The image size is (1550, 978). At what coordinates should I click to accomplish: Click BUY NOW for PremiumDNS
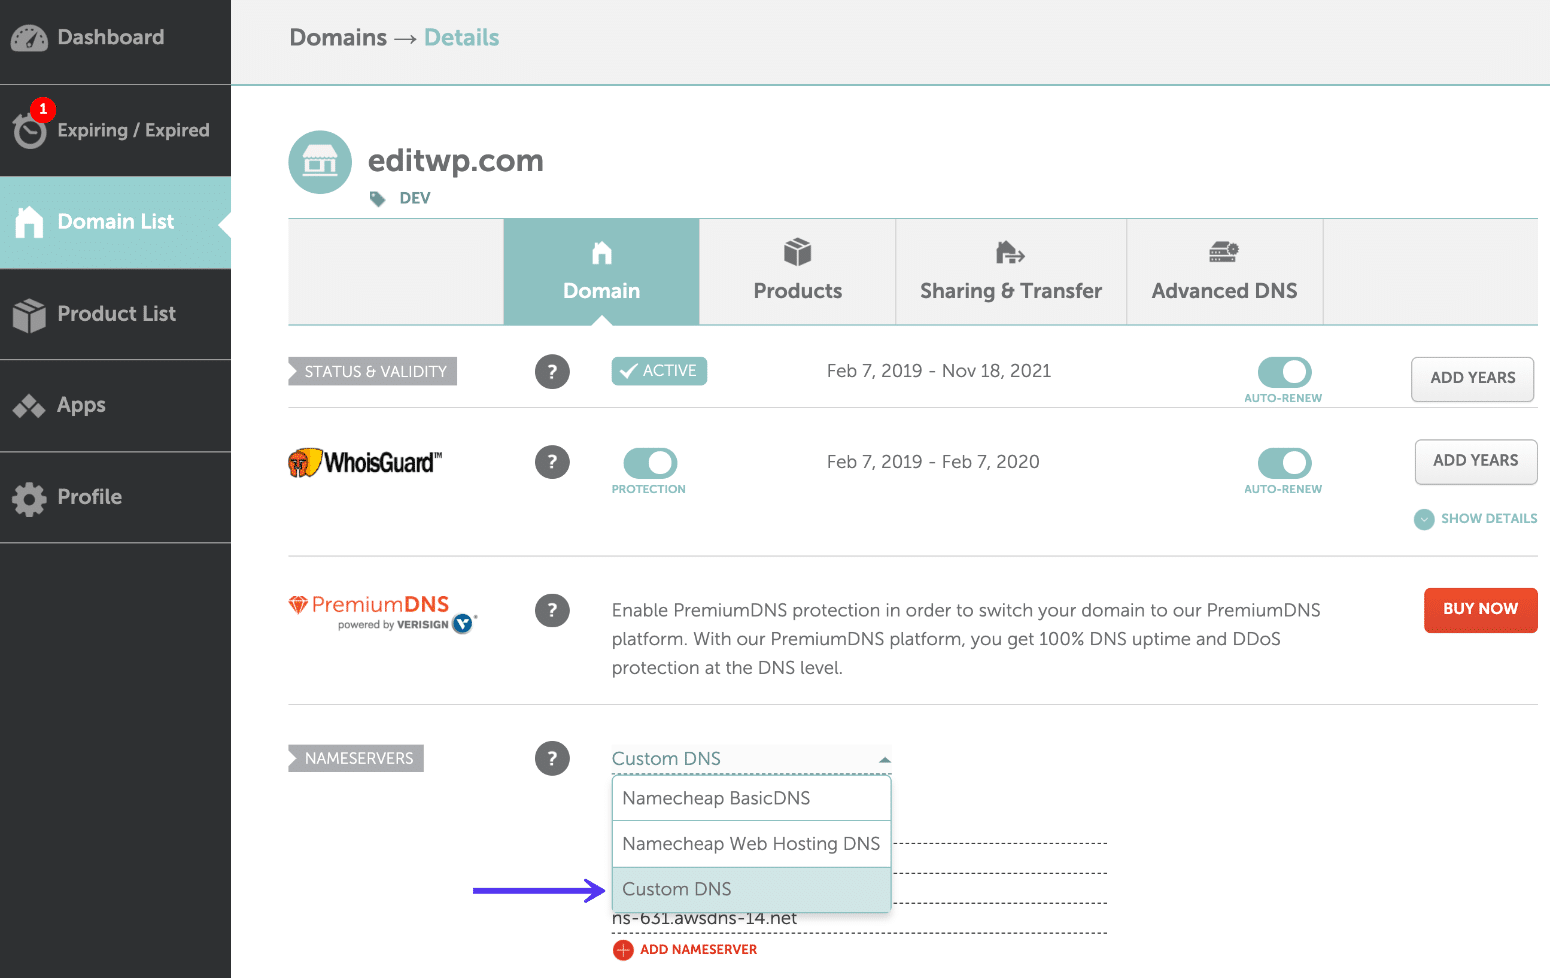[1480, 609]
